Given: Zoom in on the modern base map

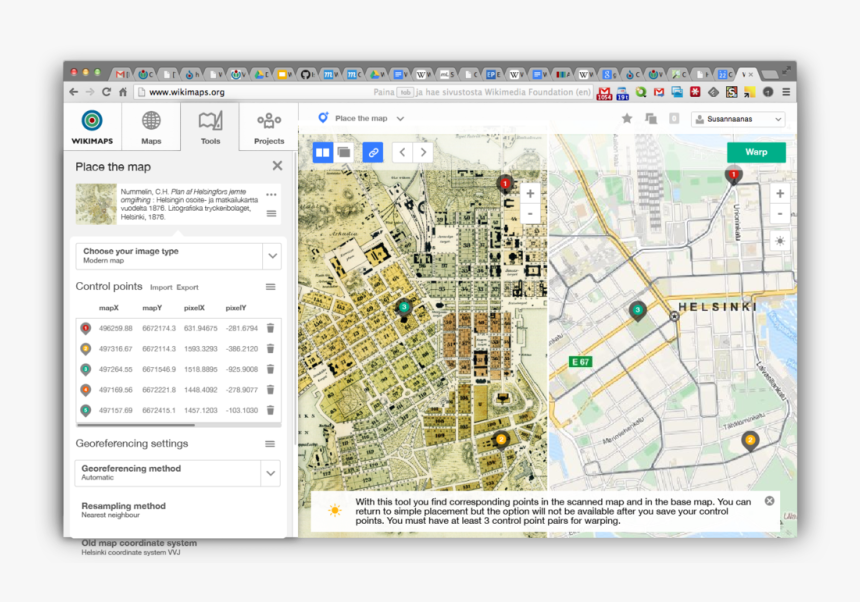Looking at the screenshot, I should point(779,194).
